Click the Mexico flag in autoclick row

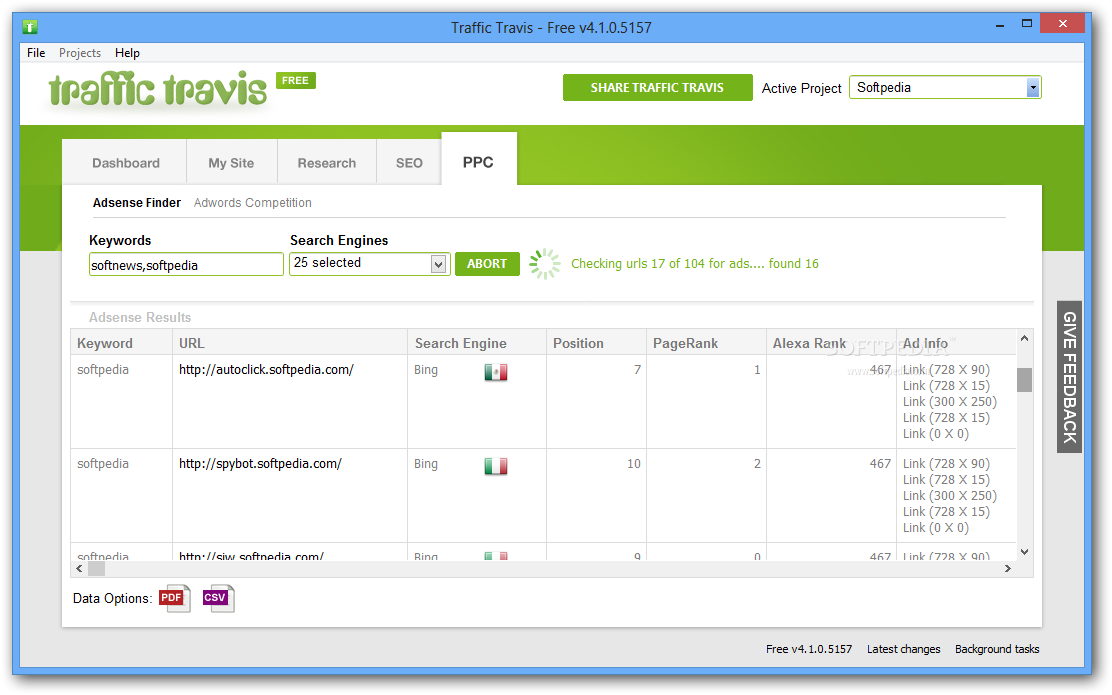pos(496,372)
